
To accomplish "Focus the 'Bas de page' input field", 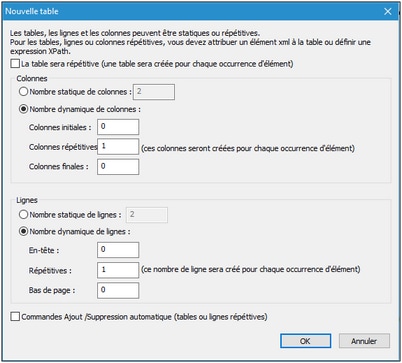I will pyautogui.click(x=118, y=290).
